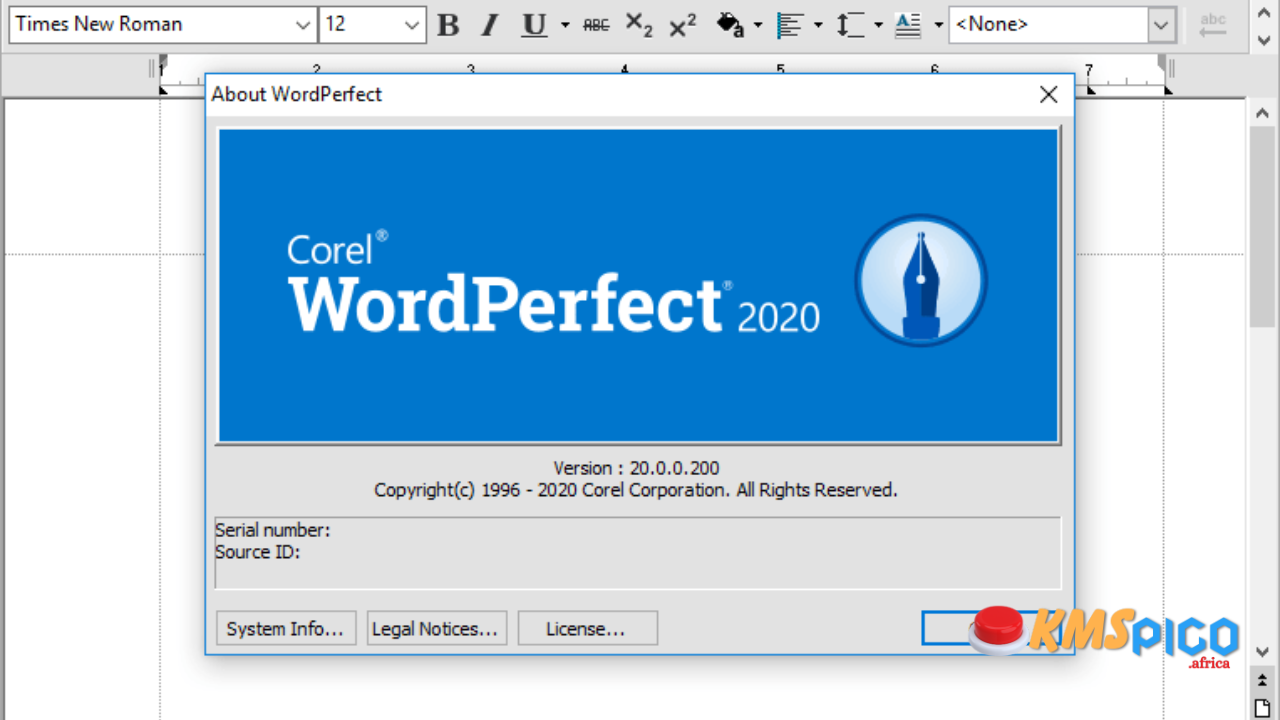Click the greyed abc back-arrow icon

coord(1213,25)
